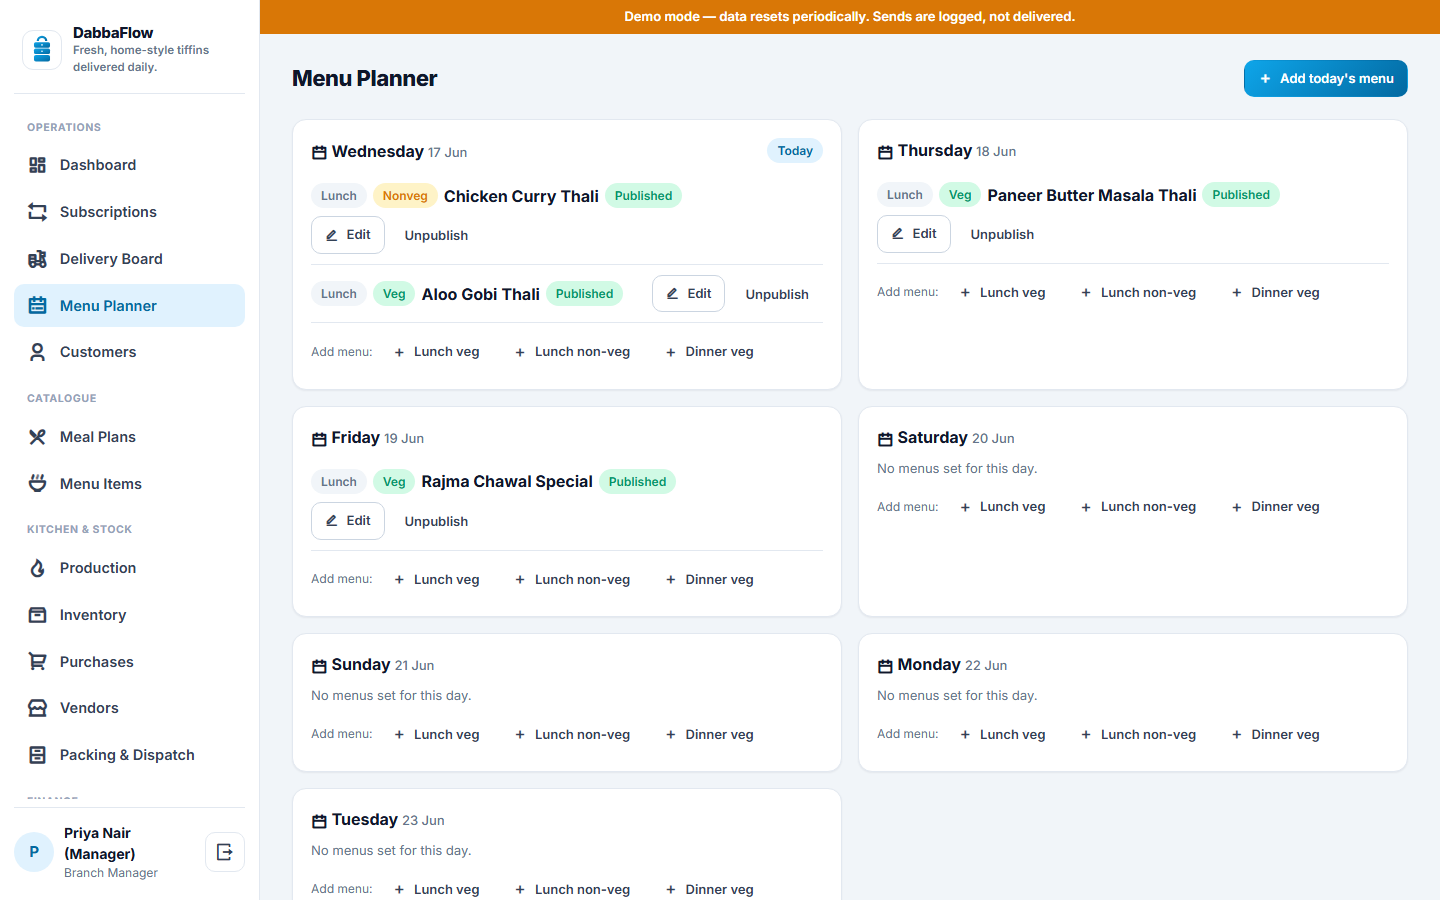The width and height of the screenshot is (1440, 900).
Task: Edit Rajma Chawal Special menu
Action: (347, 521)
